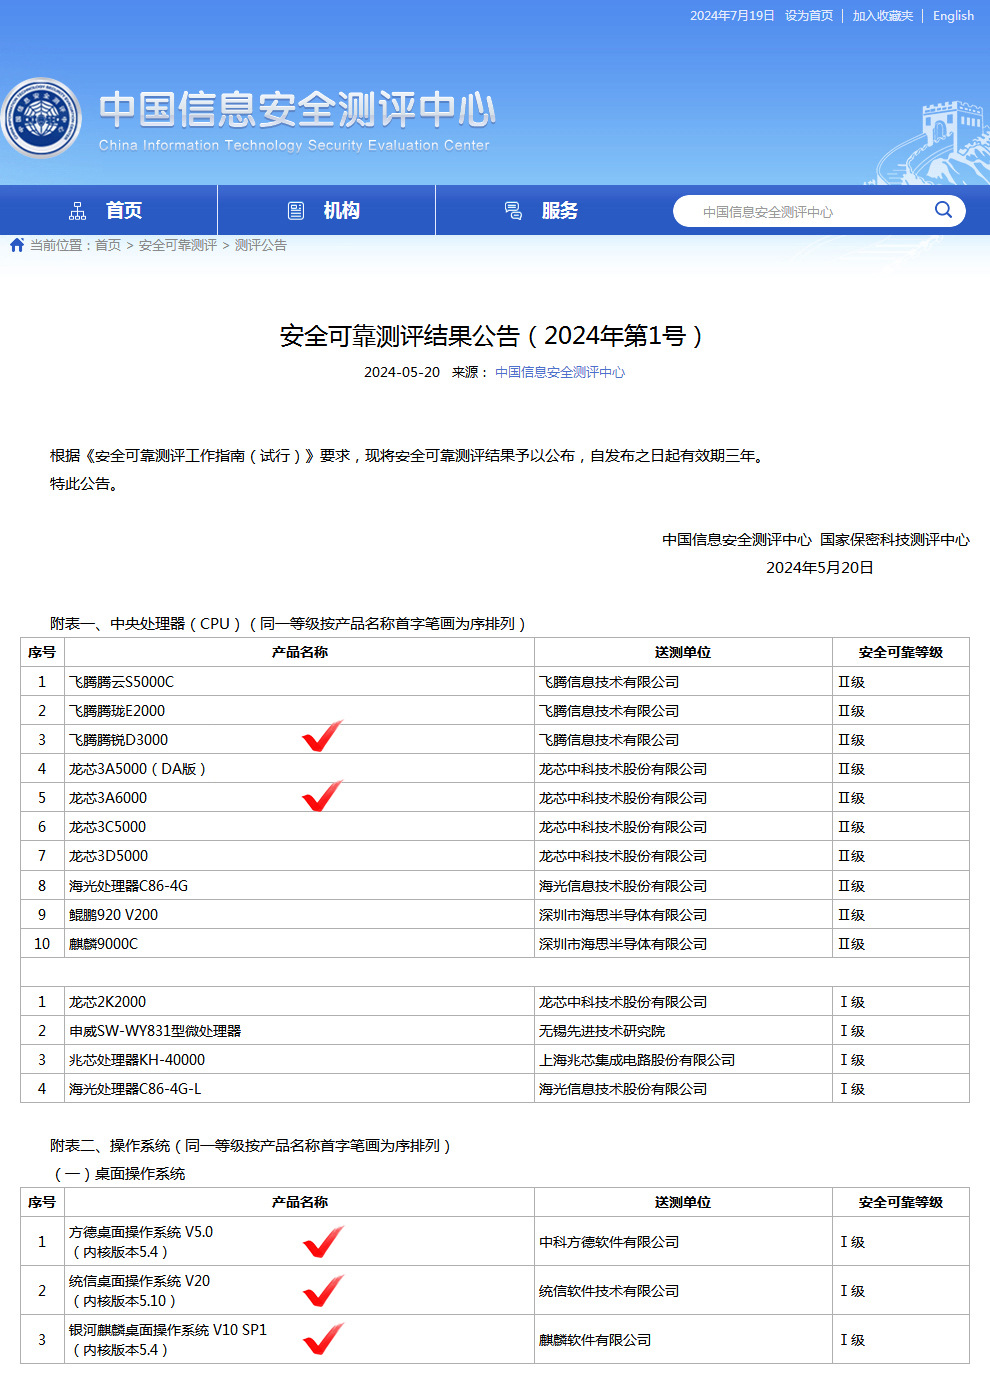Click the announcement title heading
990x1394 pixels.
click(x=494, y=336)
